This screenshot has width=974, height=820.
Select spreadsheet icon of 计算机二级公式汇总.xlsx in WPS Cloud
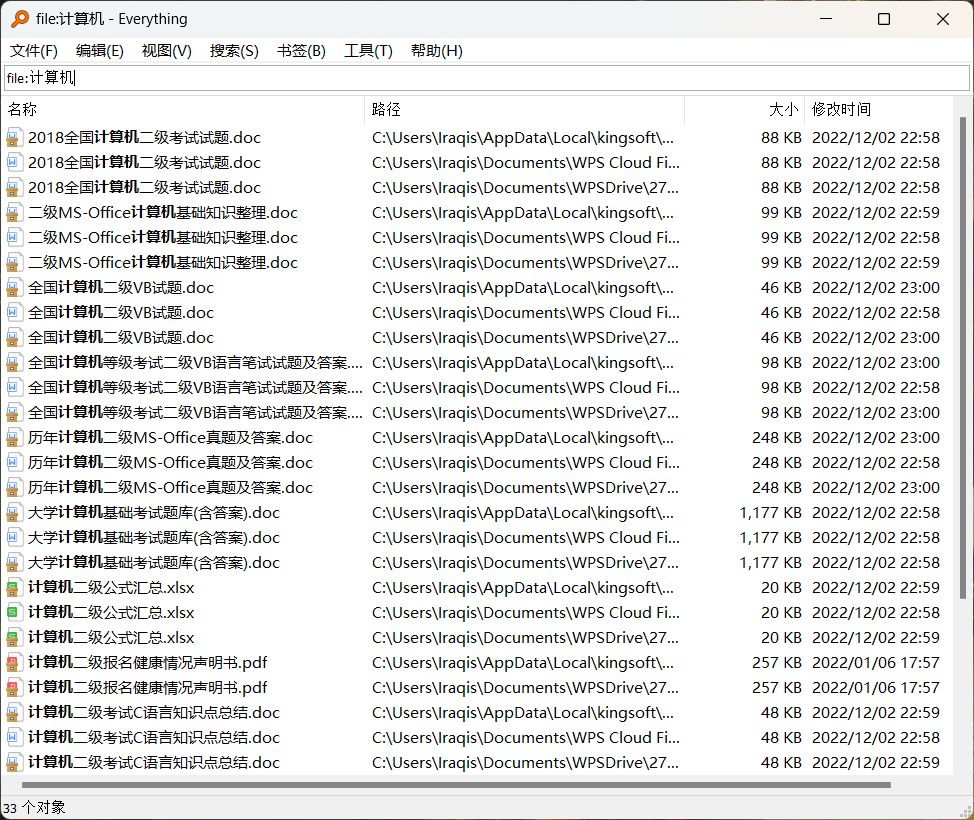pos(13,613)
